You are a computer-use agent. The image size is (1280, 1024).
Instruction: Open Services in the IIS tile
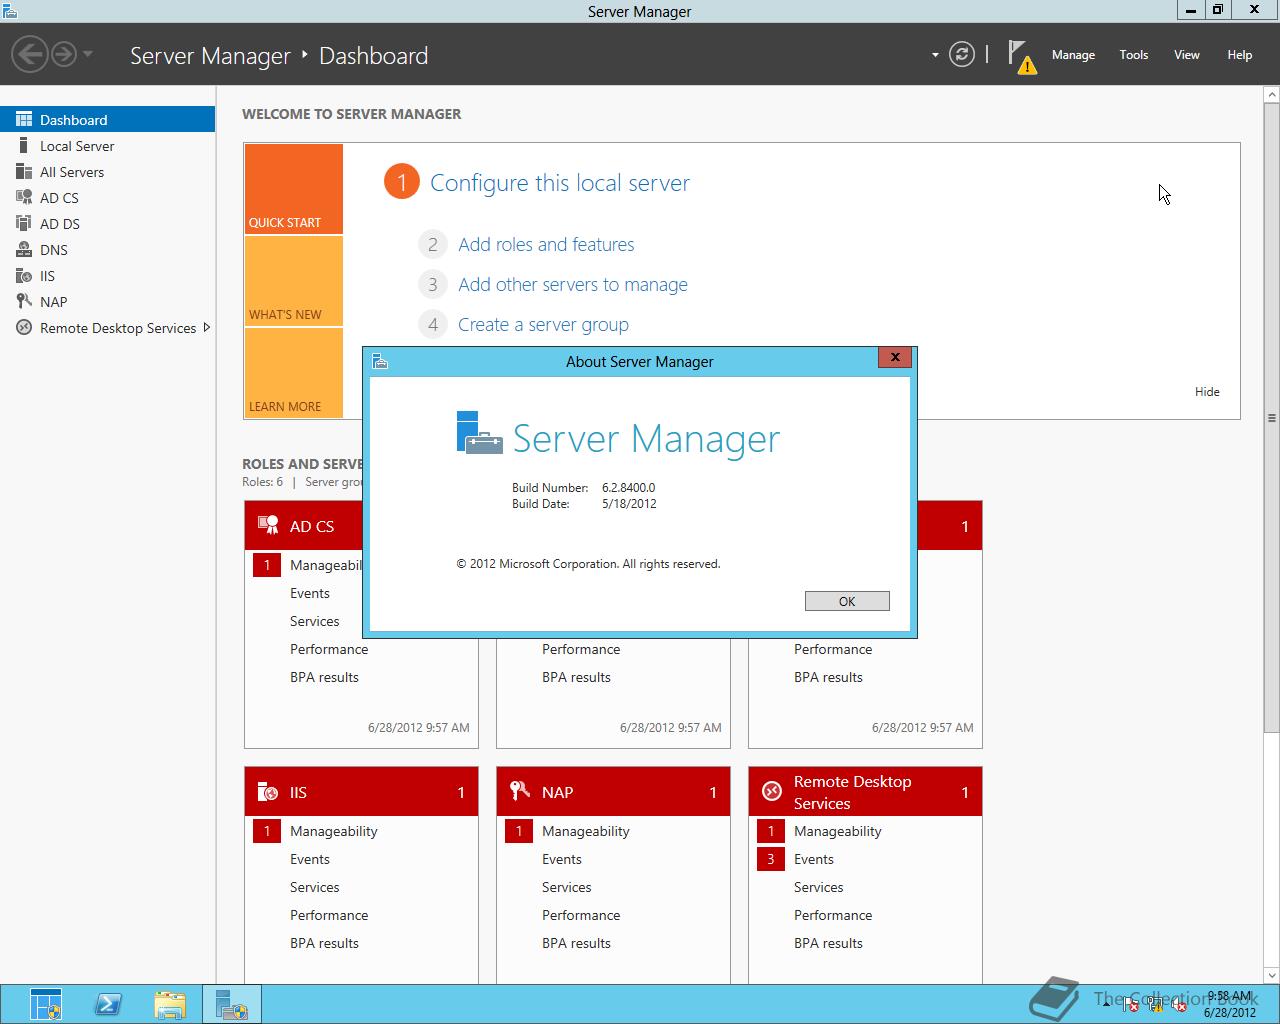pos(315,887)
